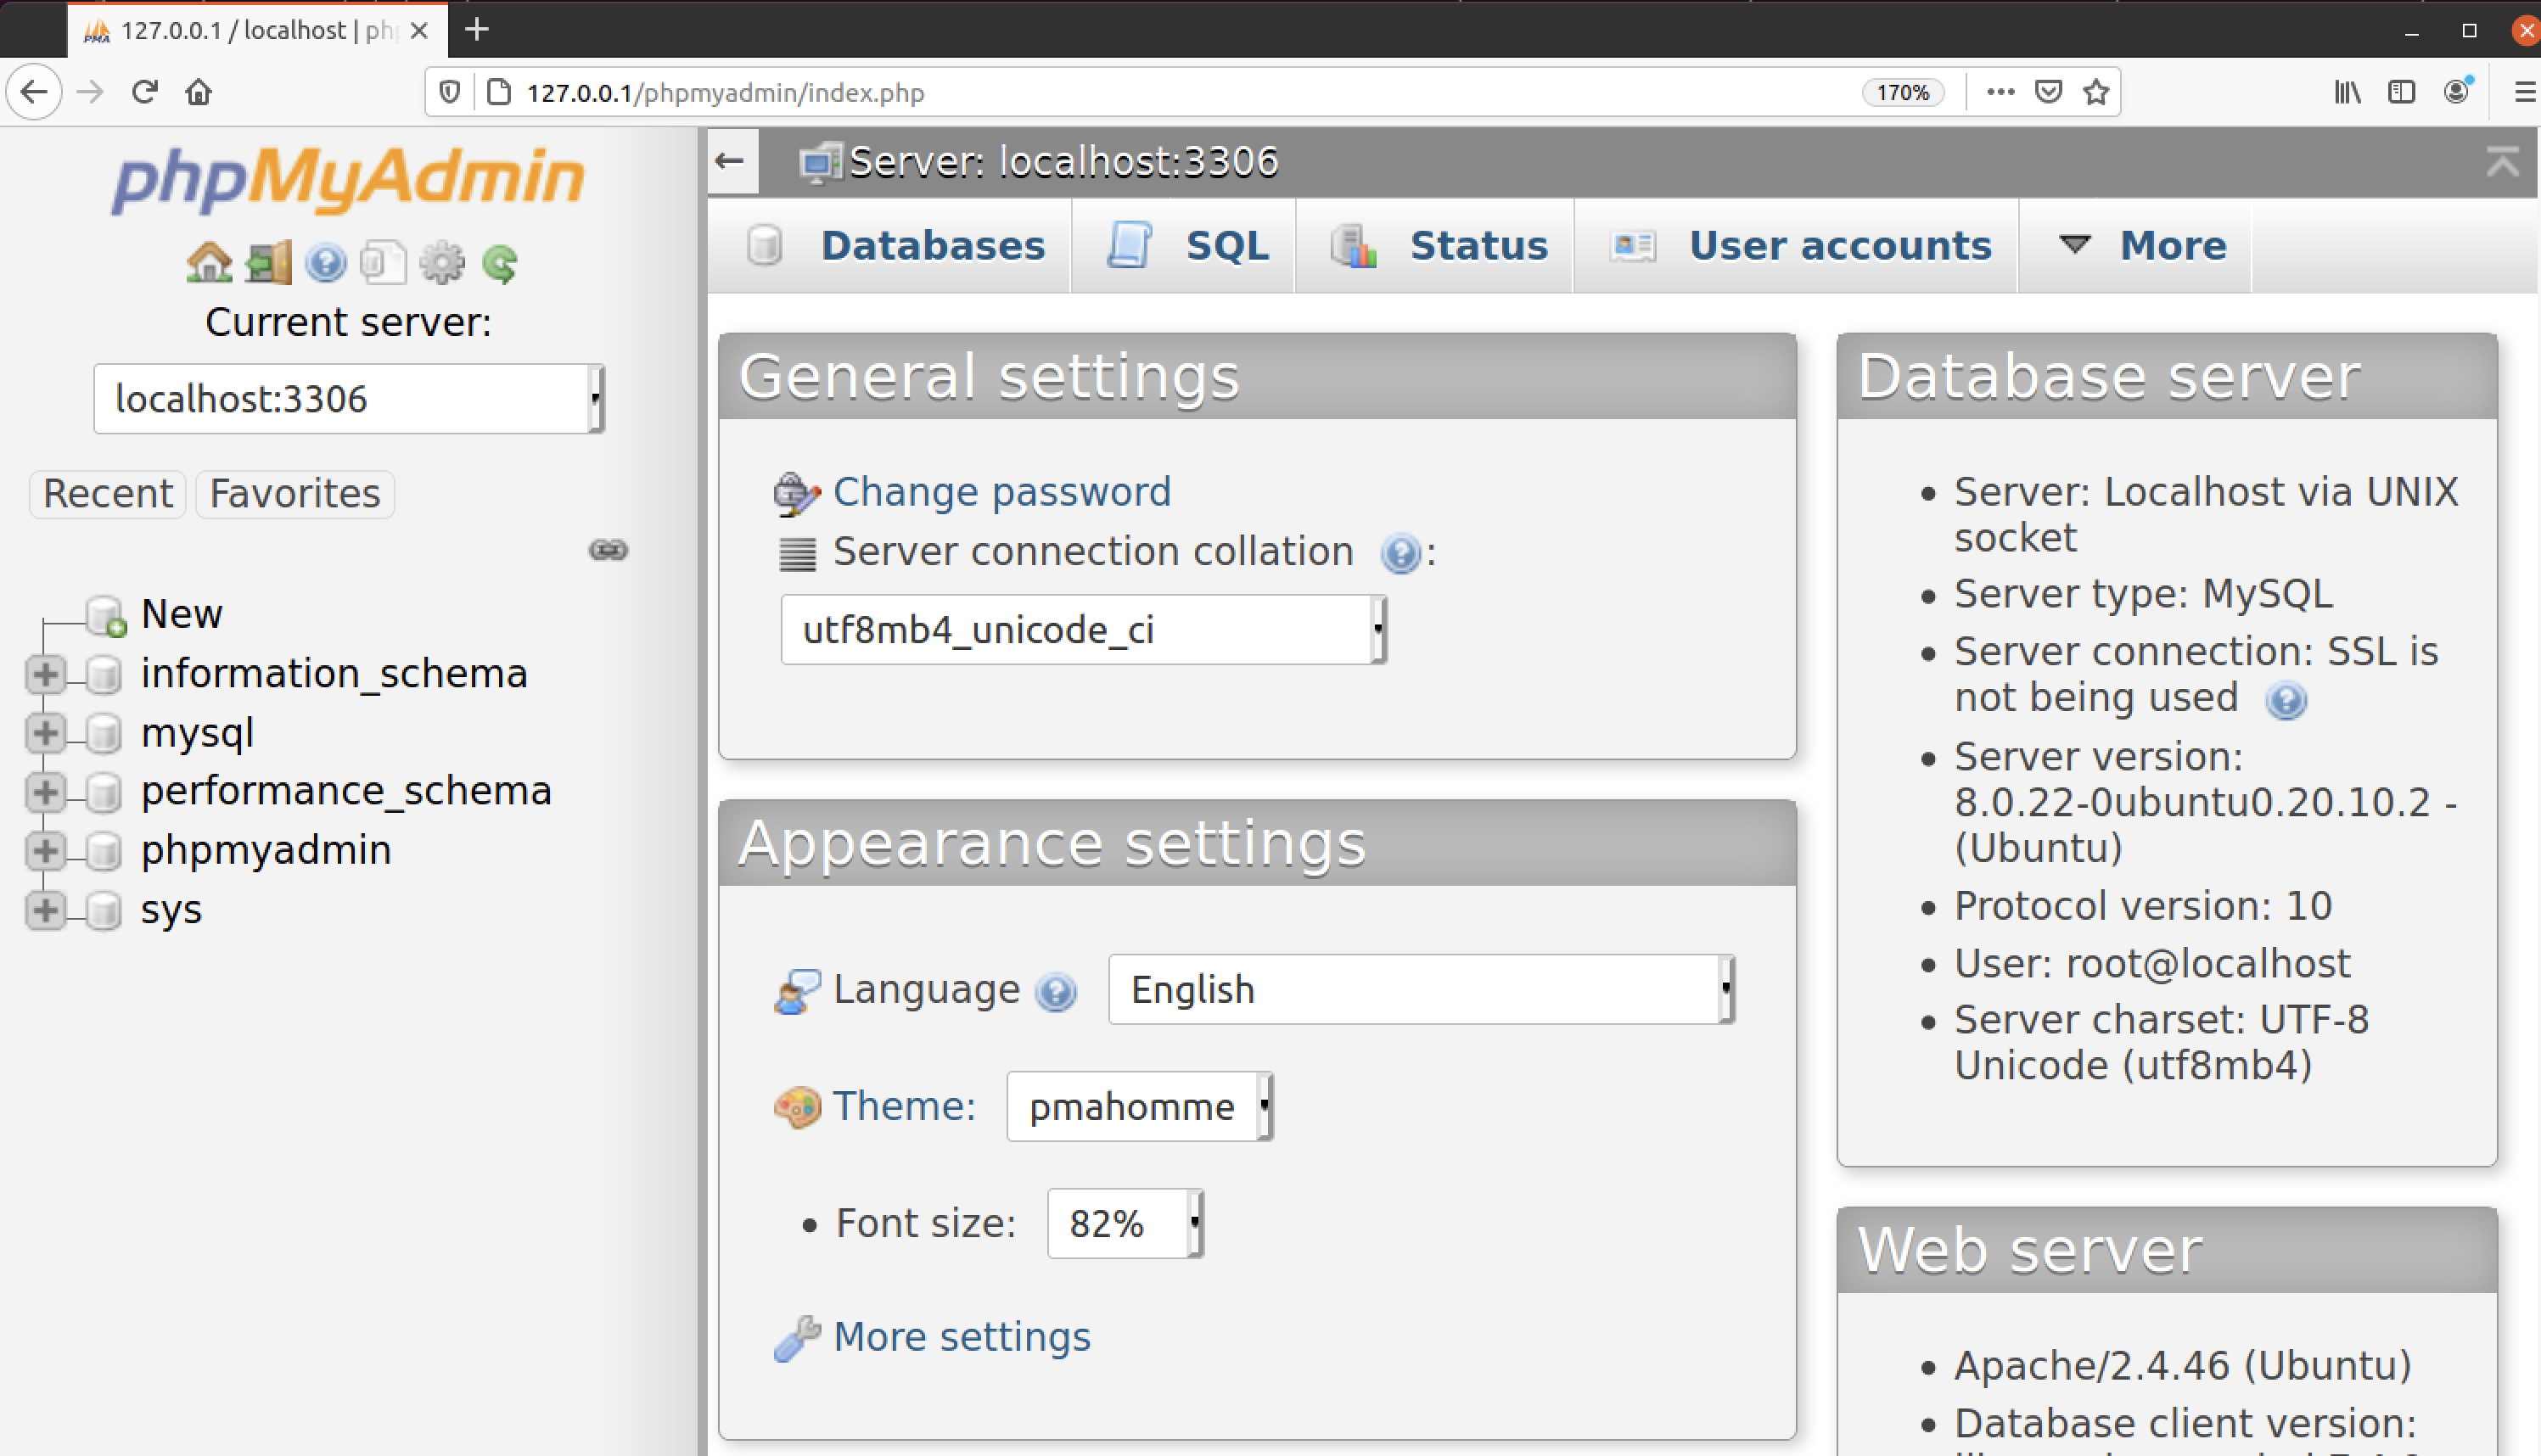Expand the sys database node

tap(45, 910)
